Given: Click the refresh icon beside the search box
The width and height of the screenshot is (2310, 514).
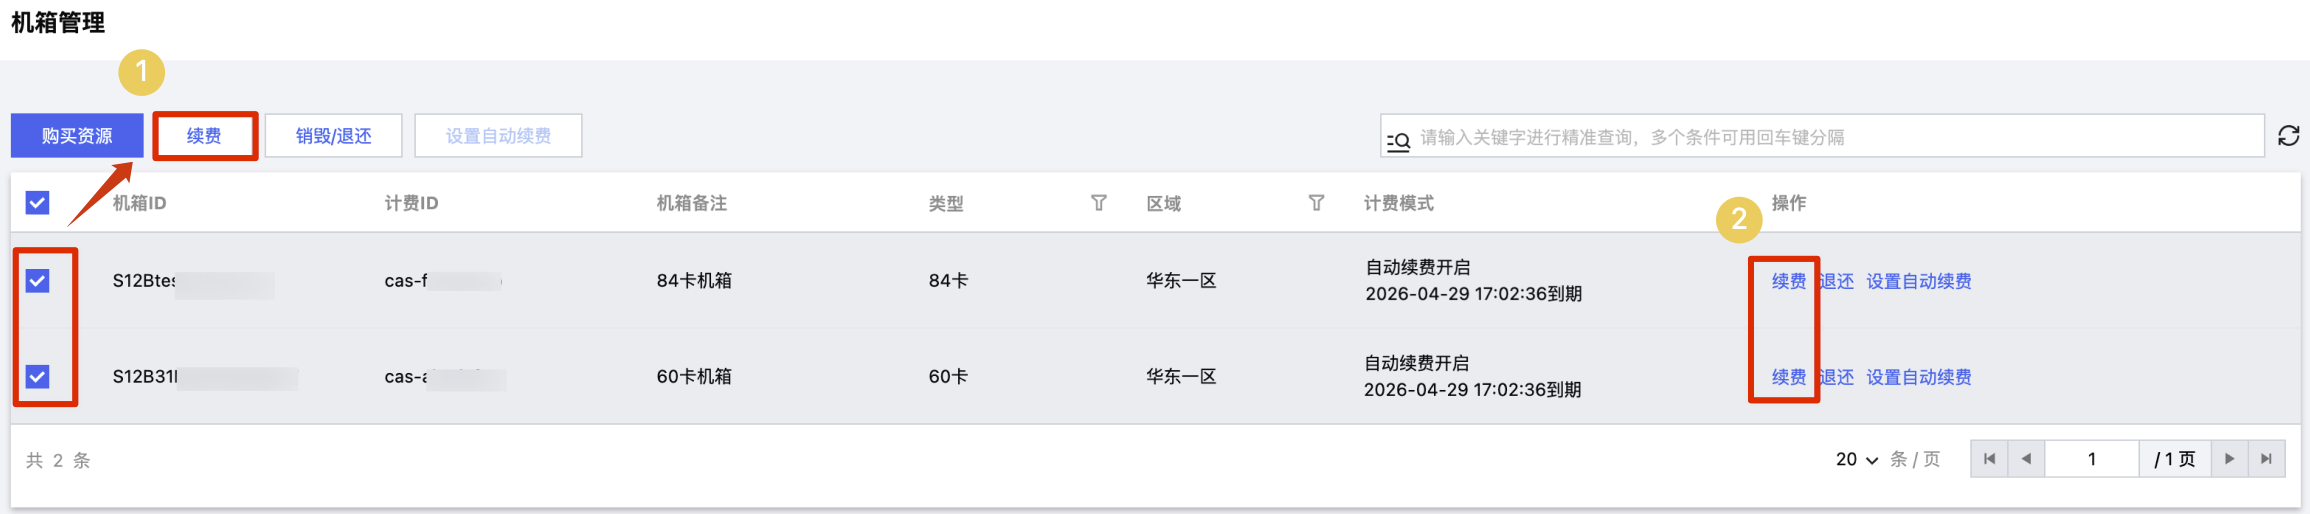Looking at the screenshot, I should click(2288, 136).
